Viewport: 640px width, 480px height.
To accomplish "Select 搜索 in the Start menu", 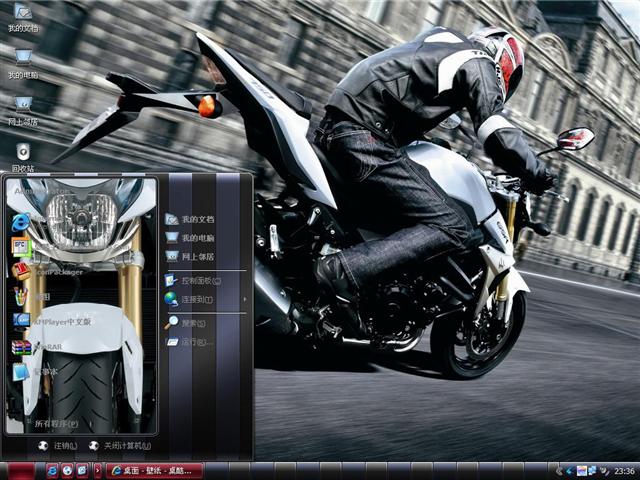I will (x=191, y=323).
